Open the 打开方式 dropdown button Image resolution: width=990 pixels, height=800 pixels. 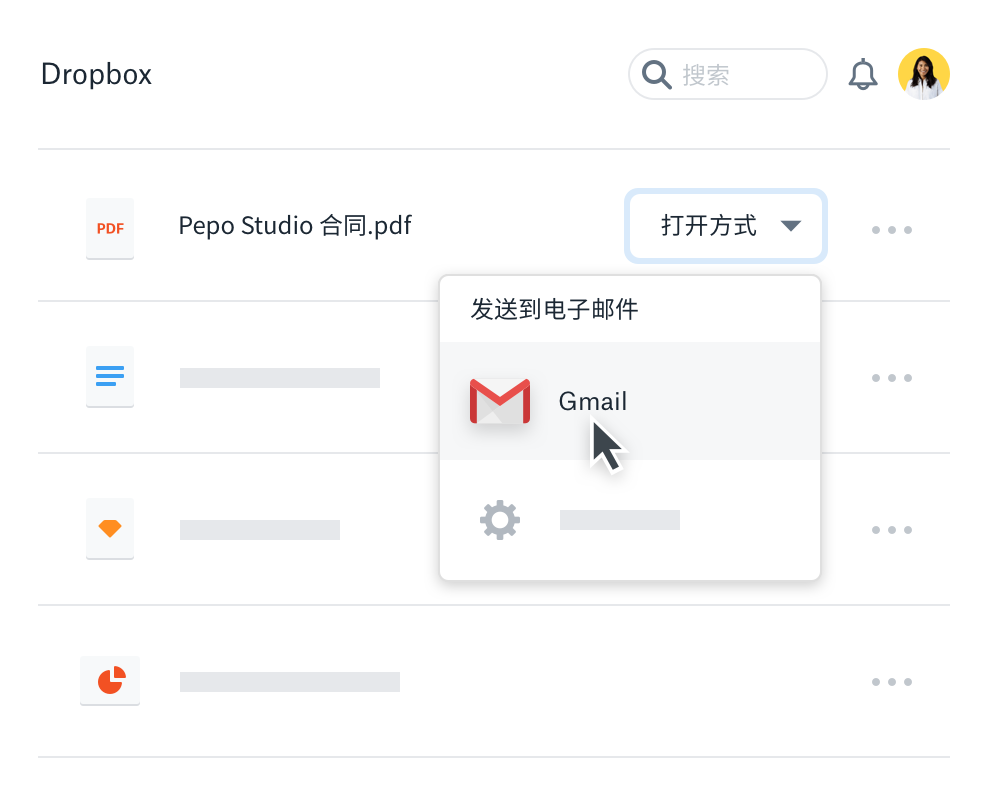[x=725, y=225]
